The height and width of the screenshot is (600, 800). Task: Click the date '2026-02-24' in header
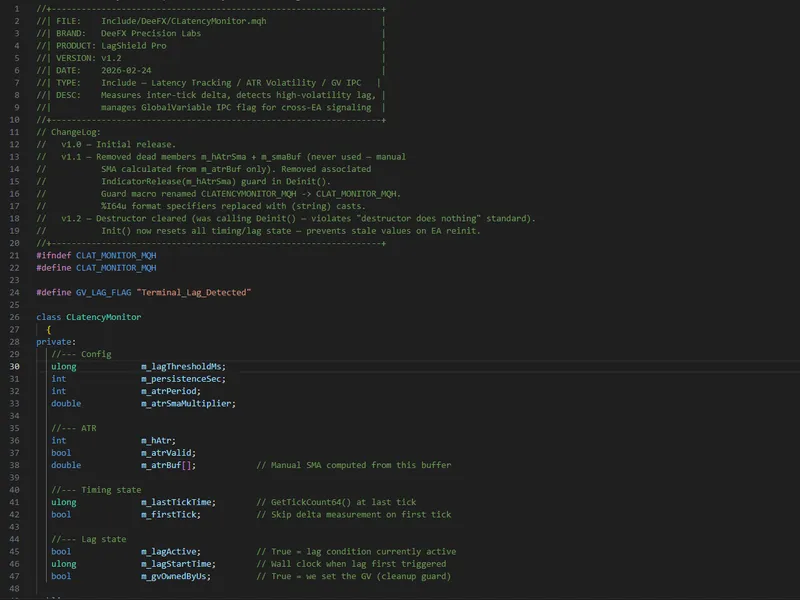pos(126,70)
